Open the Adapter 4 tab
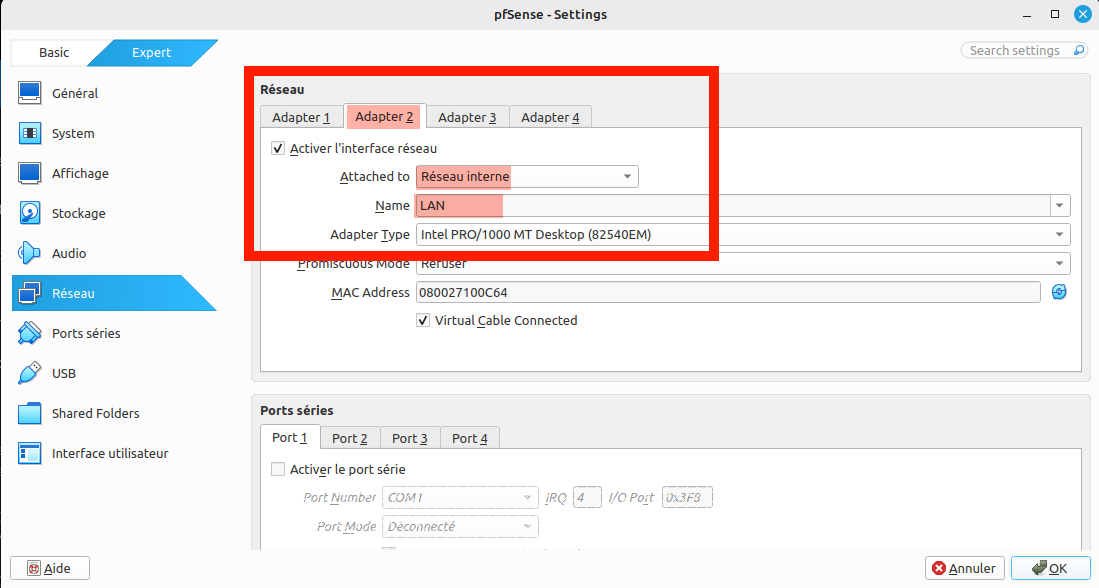Screen dimensions: 1099x588 click(550, 117)
